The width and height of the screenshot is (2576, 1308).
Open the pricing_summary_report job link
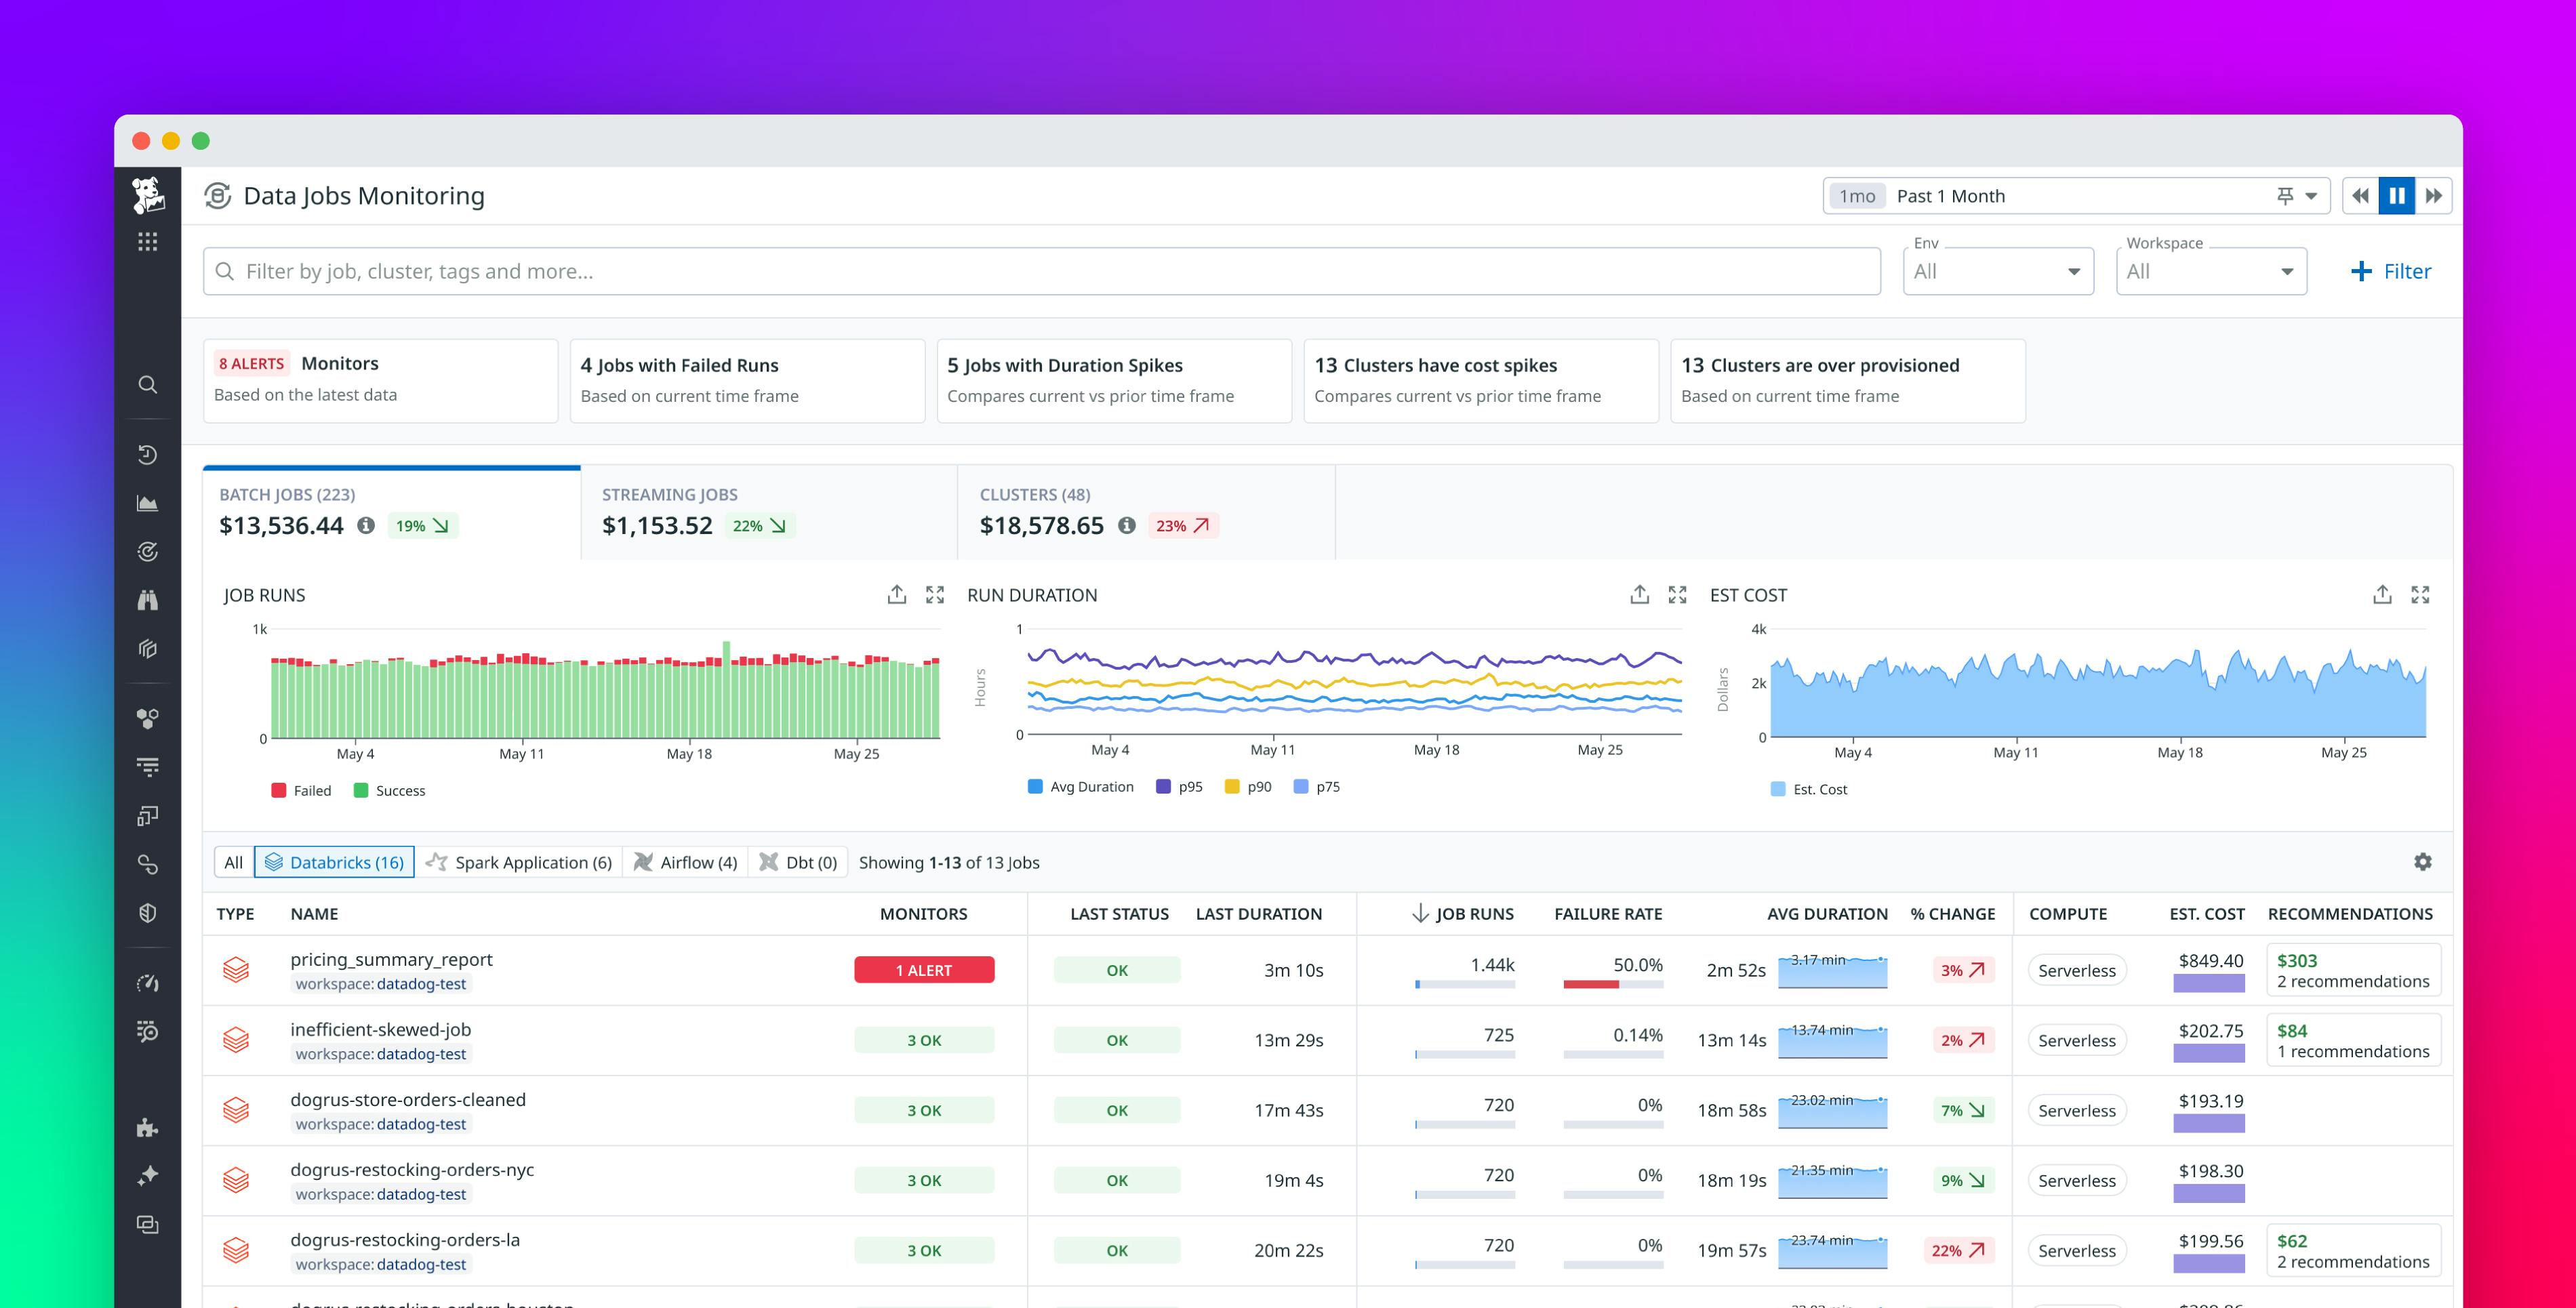391,959
